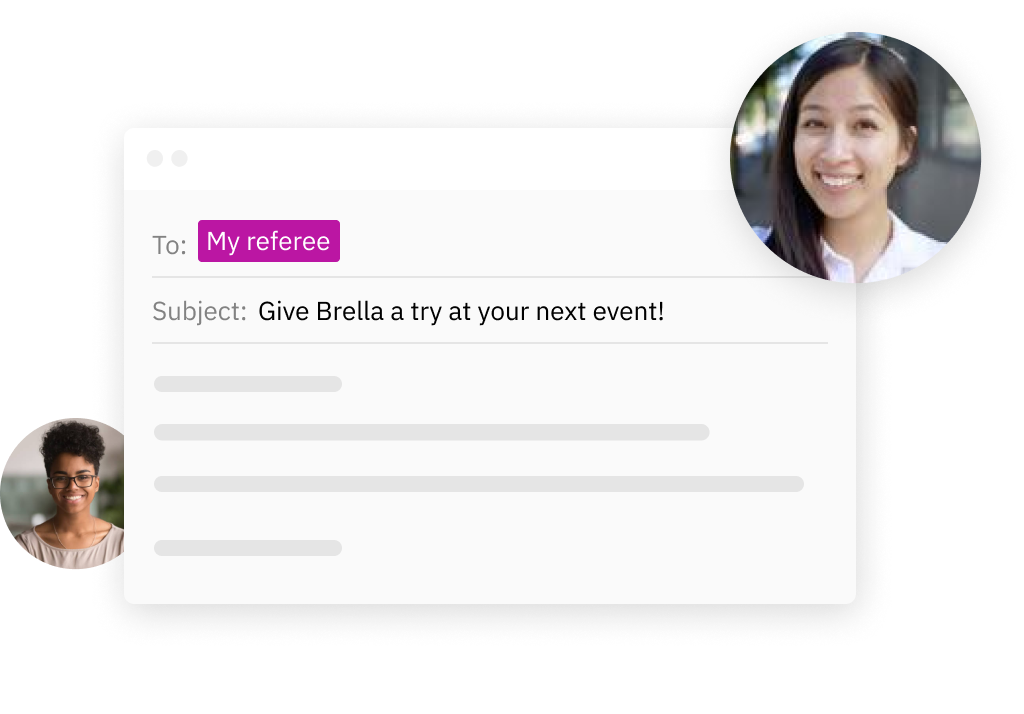1024x714 pixels.
Task: Click the empty To field area after the tag
Action: (536, 241)
